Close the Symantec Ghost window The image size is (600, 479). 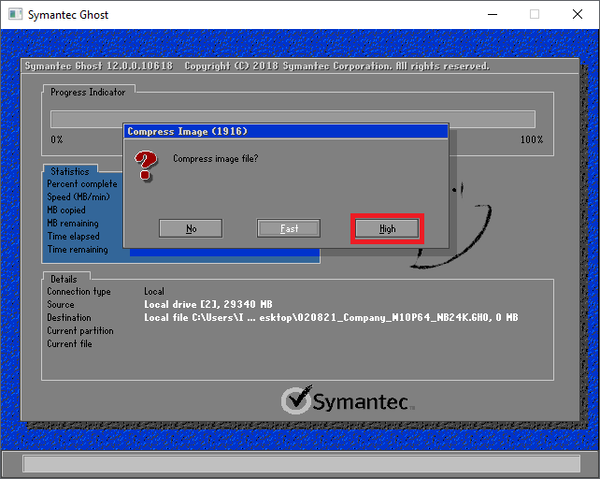pos(577,15)
